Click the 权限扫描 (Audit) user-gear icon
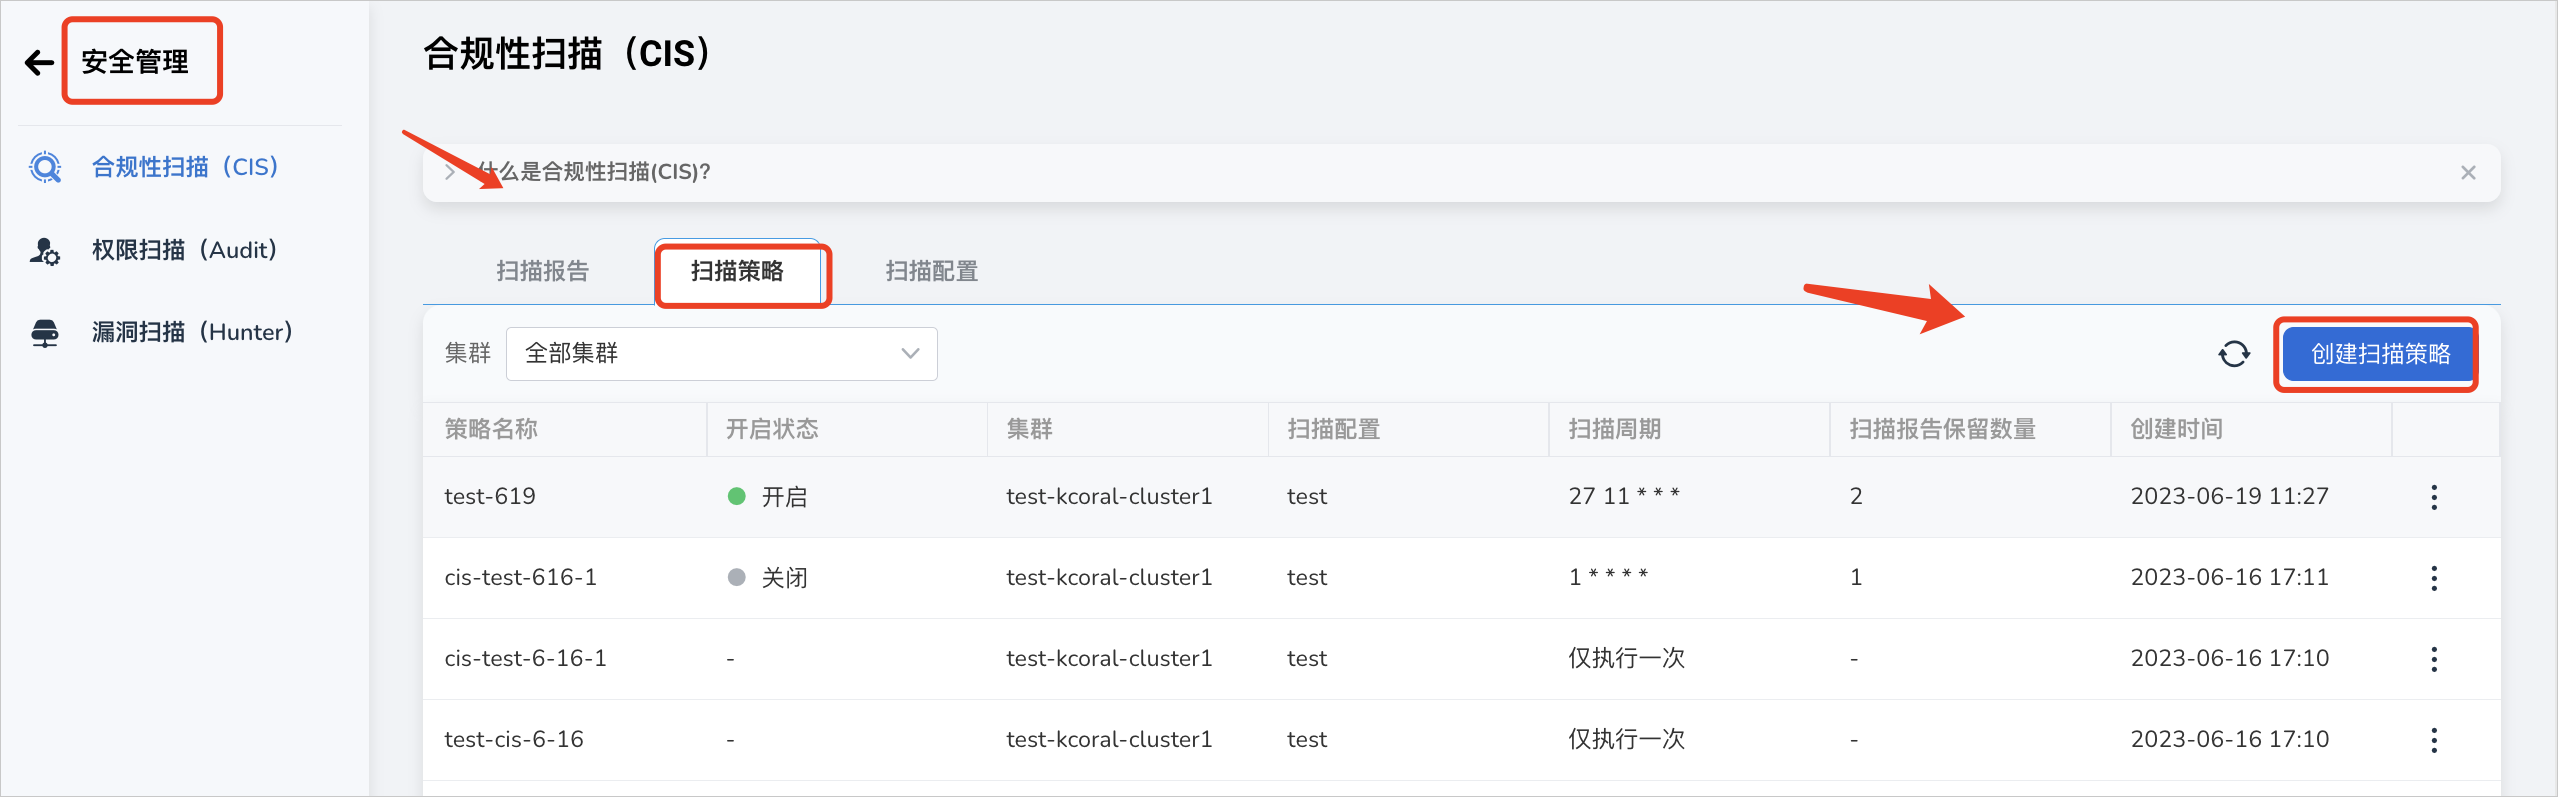 [x=45, y=250]
